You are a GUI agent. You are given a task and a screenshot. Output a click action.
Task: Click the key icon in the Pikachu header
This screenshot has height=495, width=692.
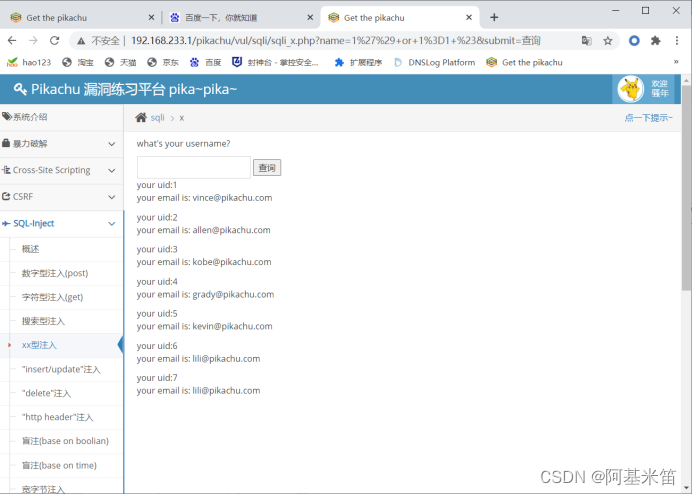click(x=20, y=89)
